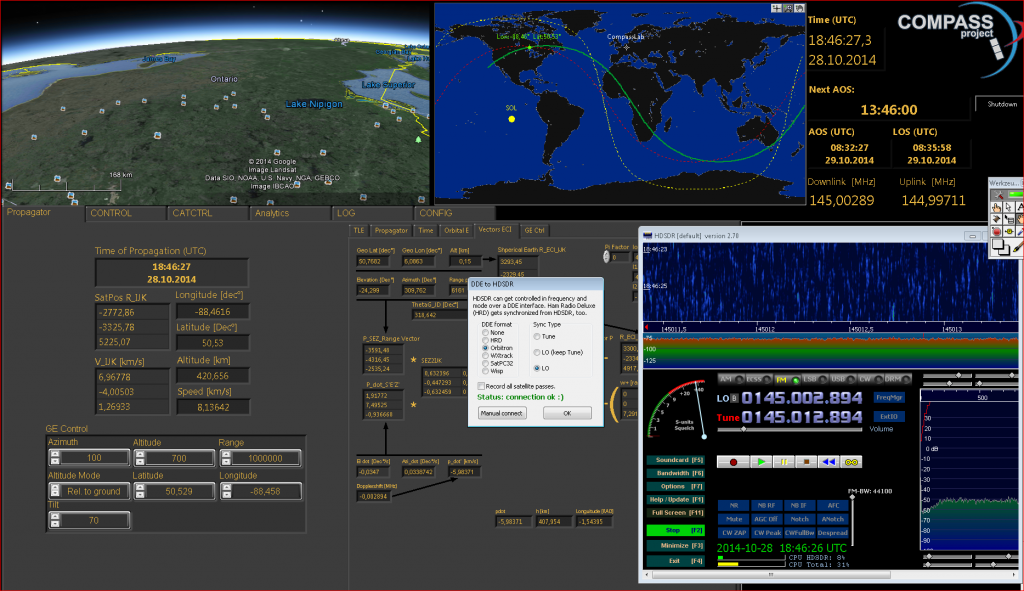This screenshot has height=591, width=1024.
Task: Click the Manual connect button
Action: (x=501, y=413)
